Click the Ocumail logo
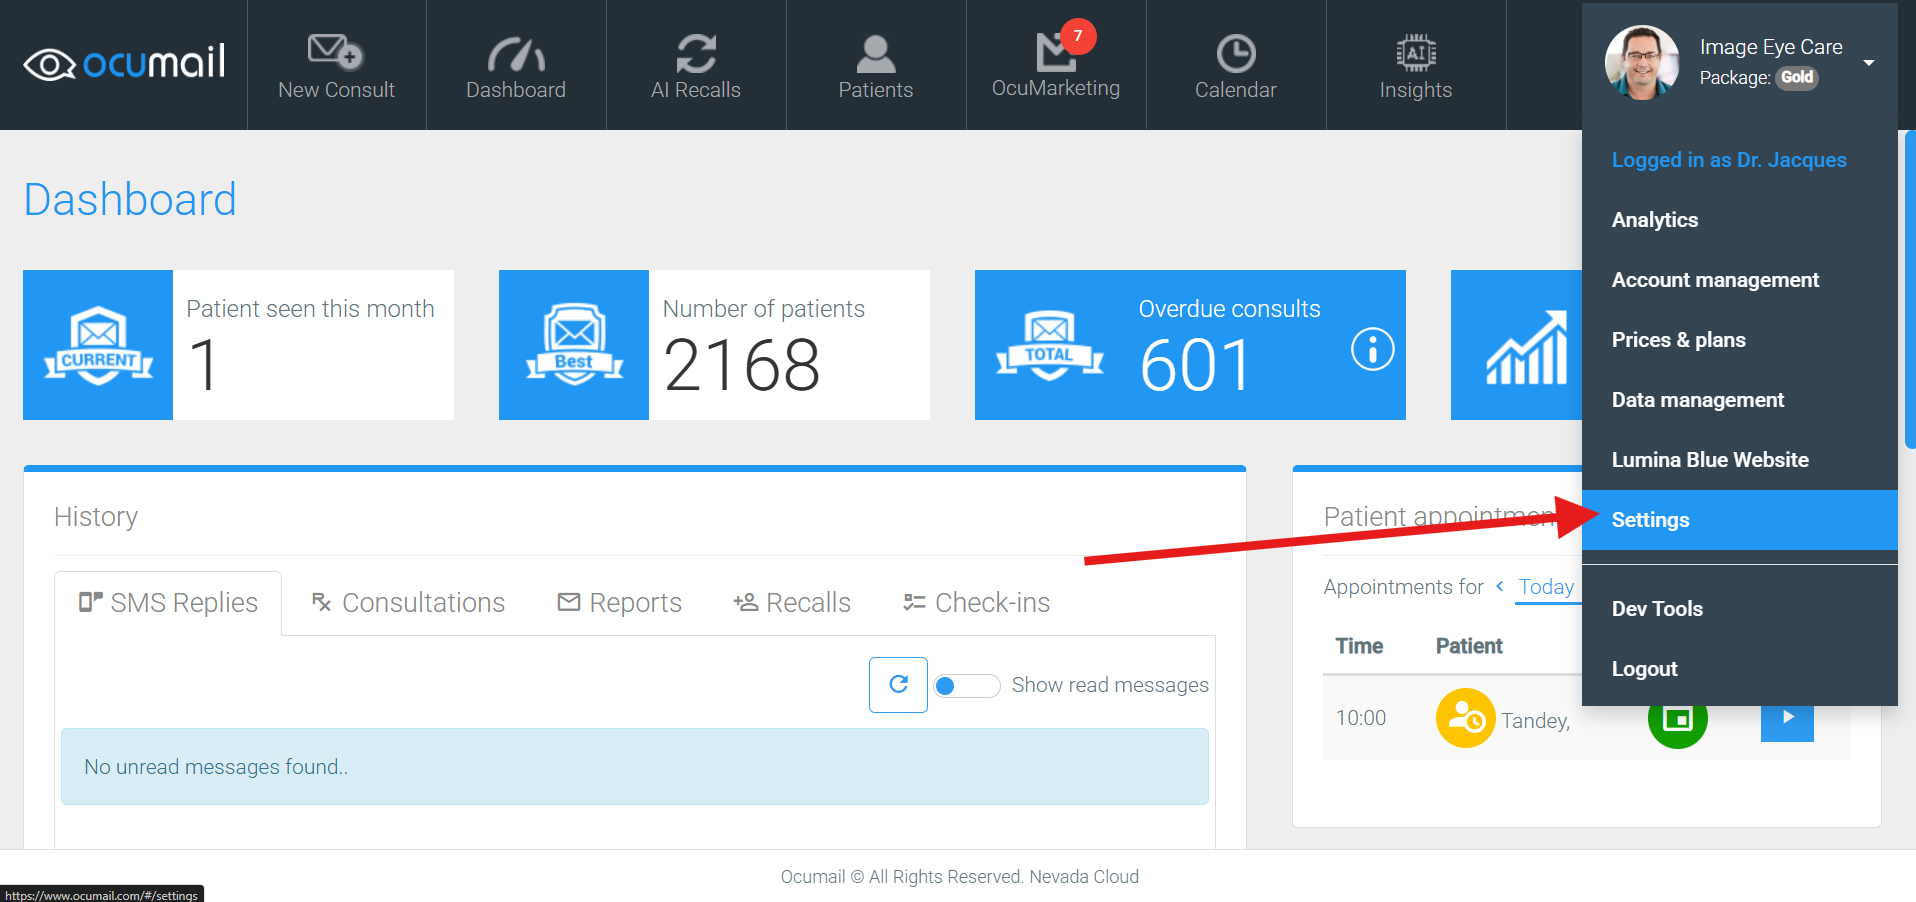The image size is (1916, 902). pyautogui.click(x=125, y=64)
